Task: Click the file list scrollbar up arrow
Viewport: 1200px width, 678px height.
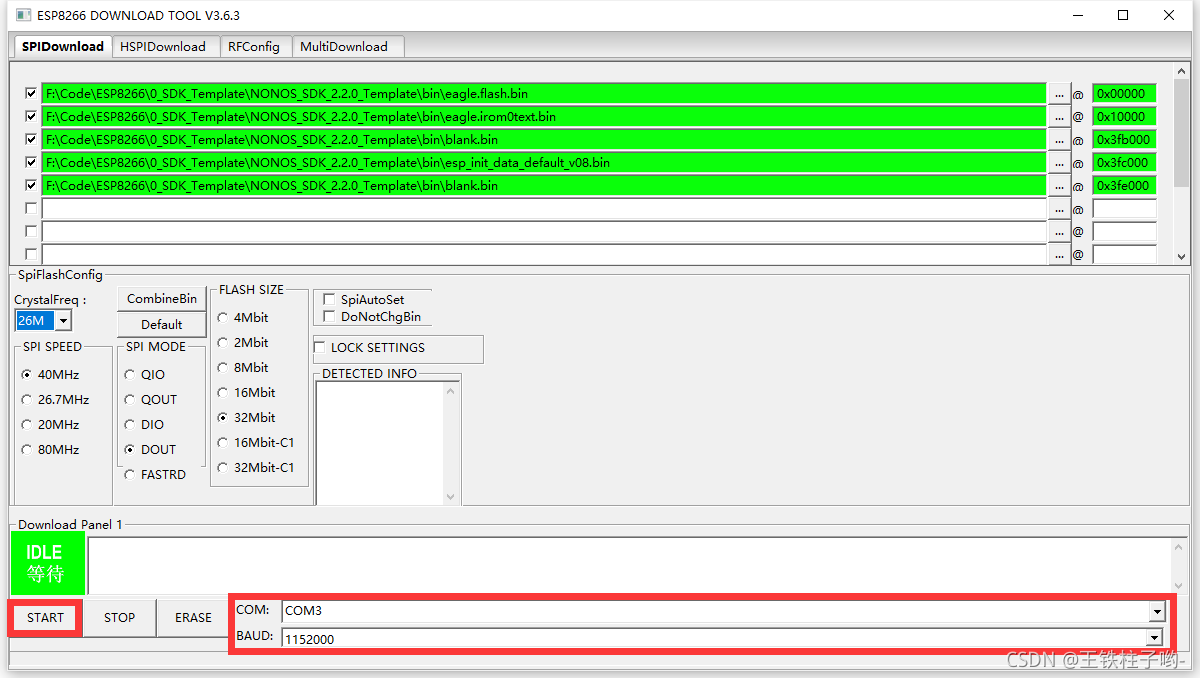Action: coord(1181,71)
